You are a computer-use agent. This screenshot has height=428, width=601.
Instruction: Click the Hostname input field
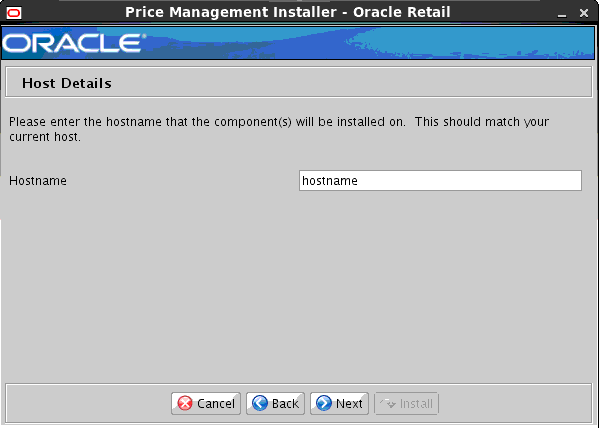pos(440,180)
